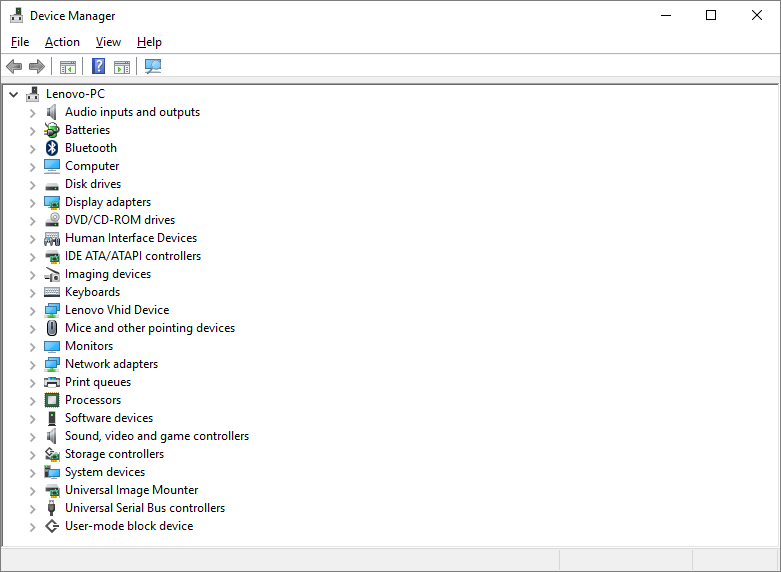This screenshot has width=781, height=572.
Task: Select the Print queues label
Action: [x=98, y=382]
